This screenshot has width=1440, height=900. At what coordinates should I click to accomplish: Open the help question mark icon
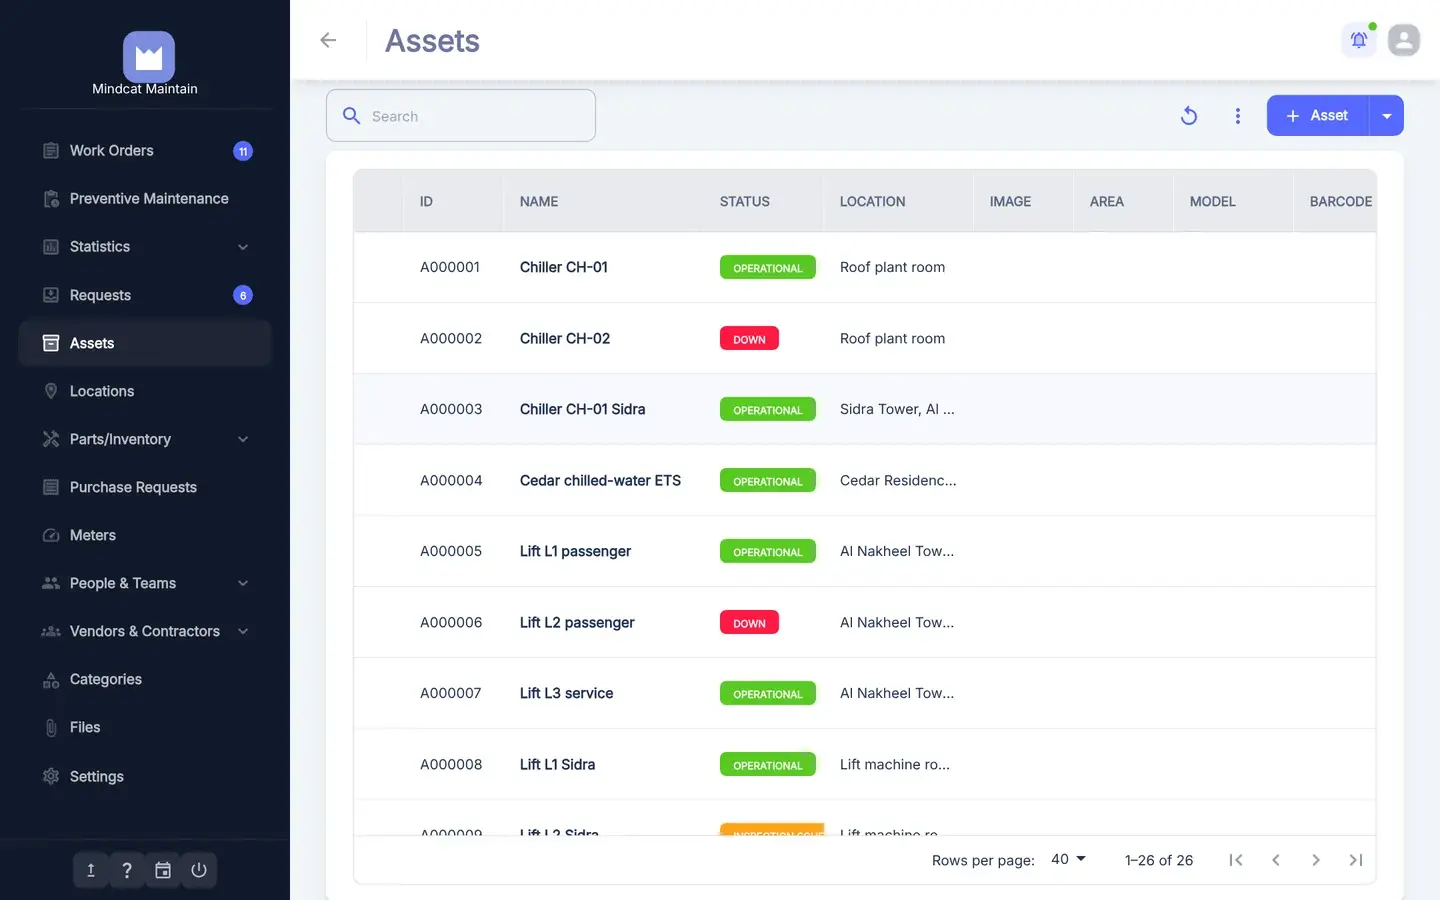[127, 870]
